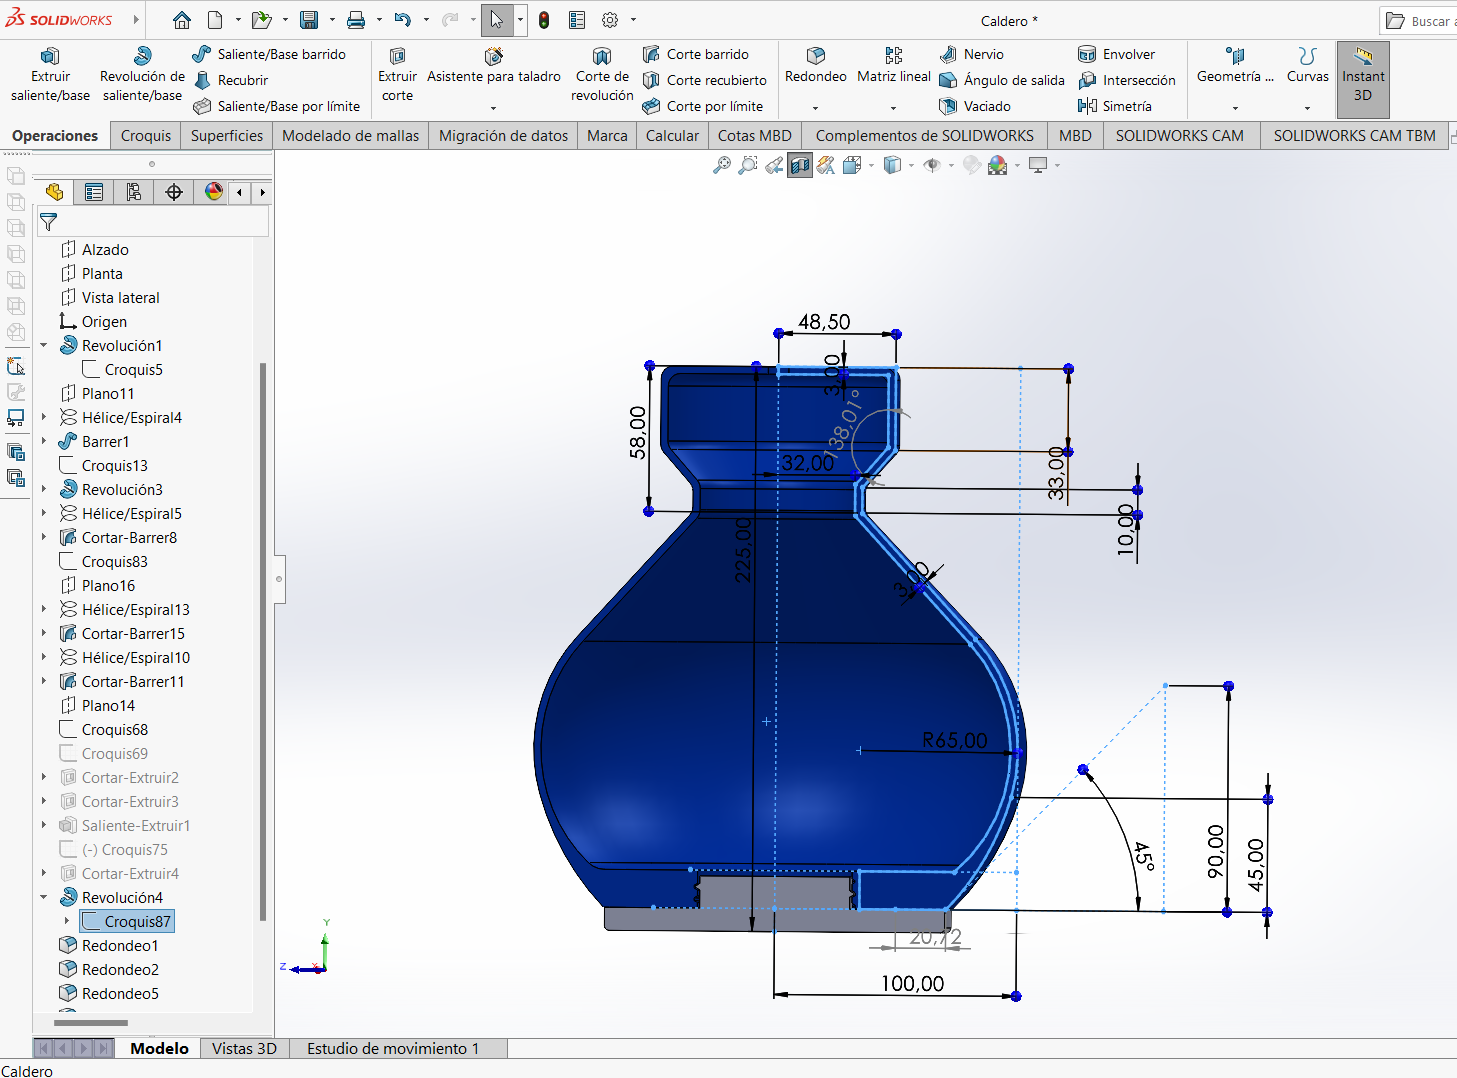Click the Home icon in the top toolbar
Viewport: 1457px width, 1078px height.
coord(181,20)
